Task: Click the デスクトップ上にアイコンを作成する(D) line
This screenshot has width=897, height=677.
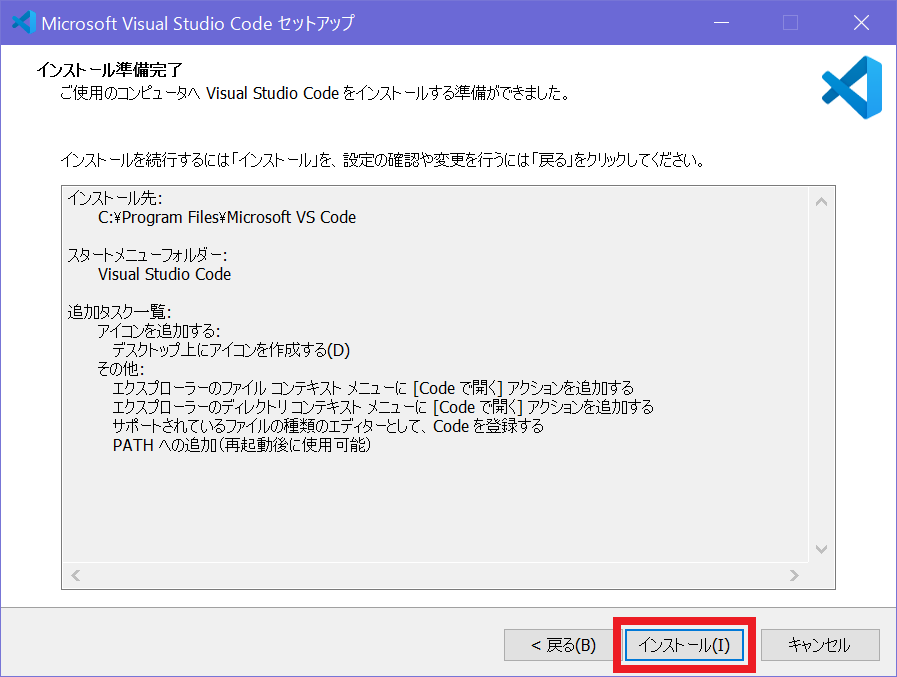Action: tap(231, 350)
